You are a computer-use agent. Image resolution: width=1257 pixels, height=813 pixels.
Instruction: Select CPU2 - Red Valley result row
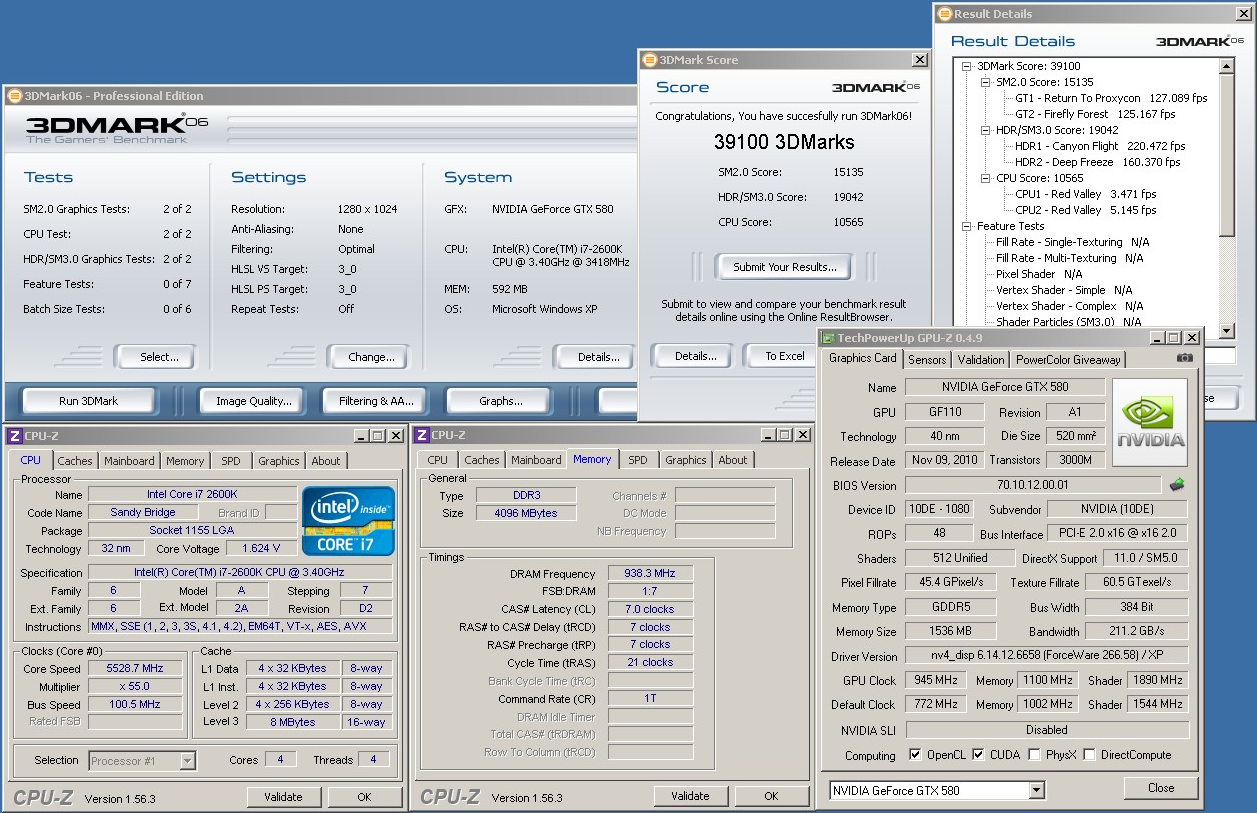click(x=1085, y=210)
